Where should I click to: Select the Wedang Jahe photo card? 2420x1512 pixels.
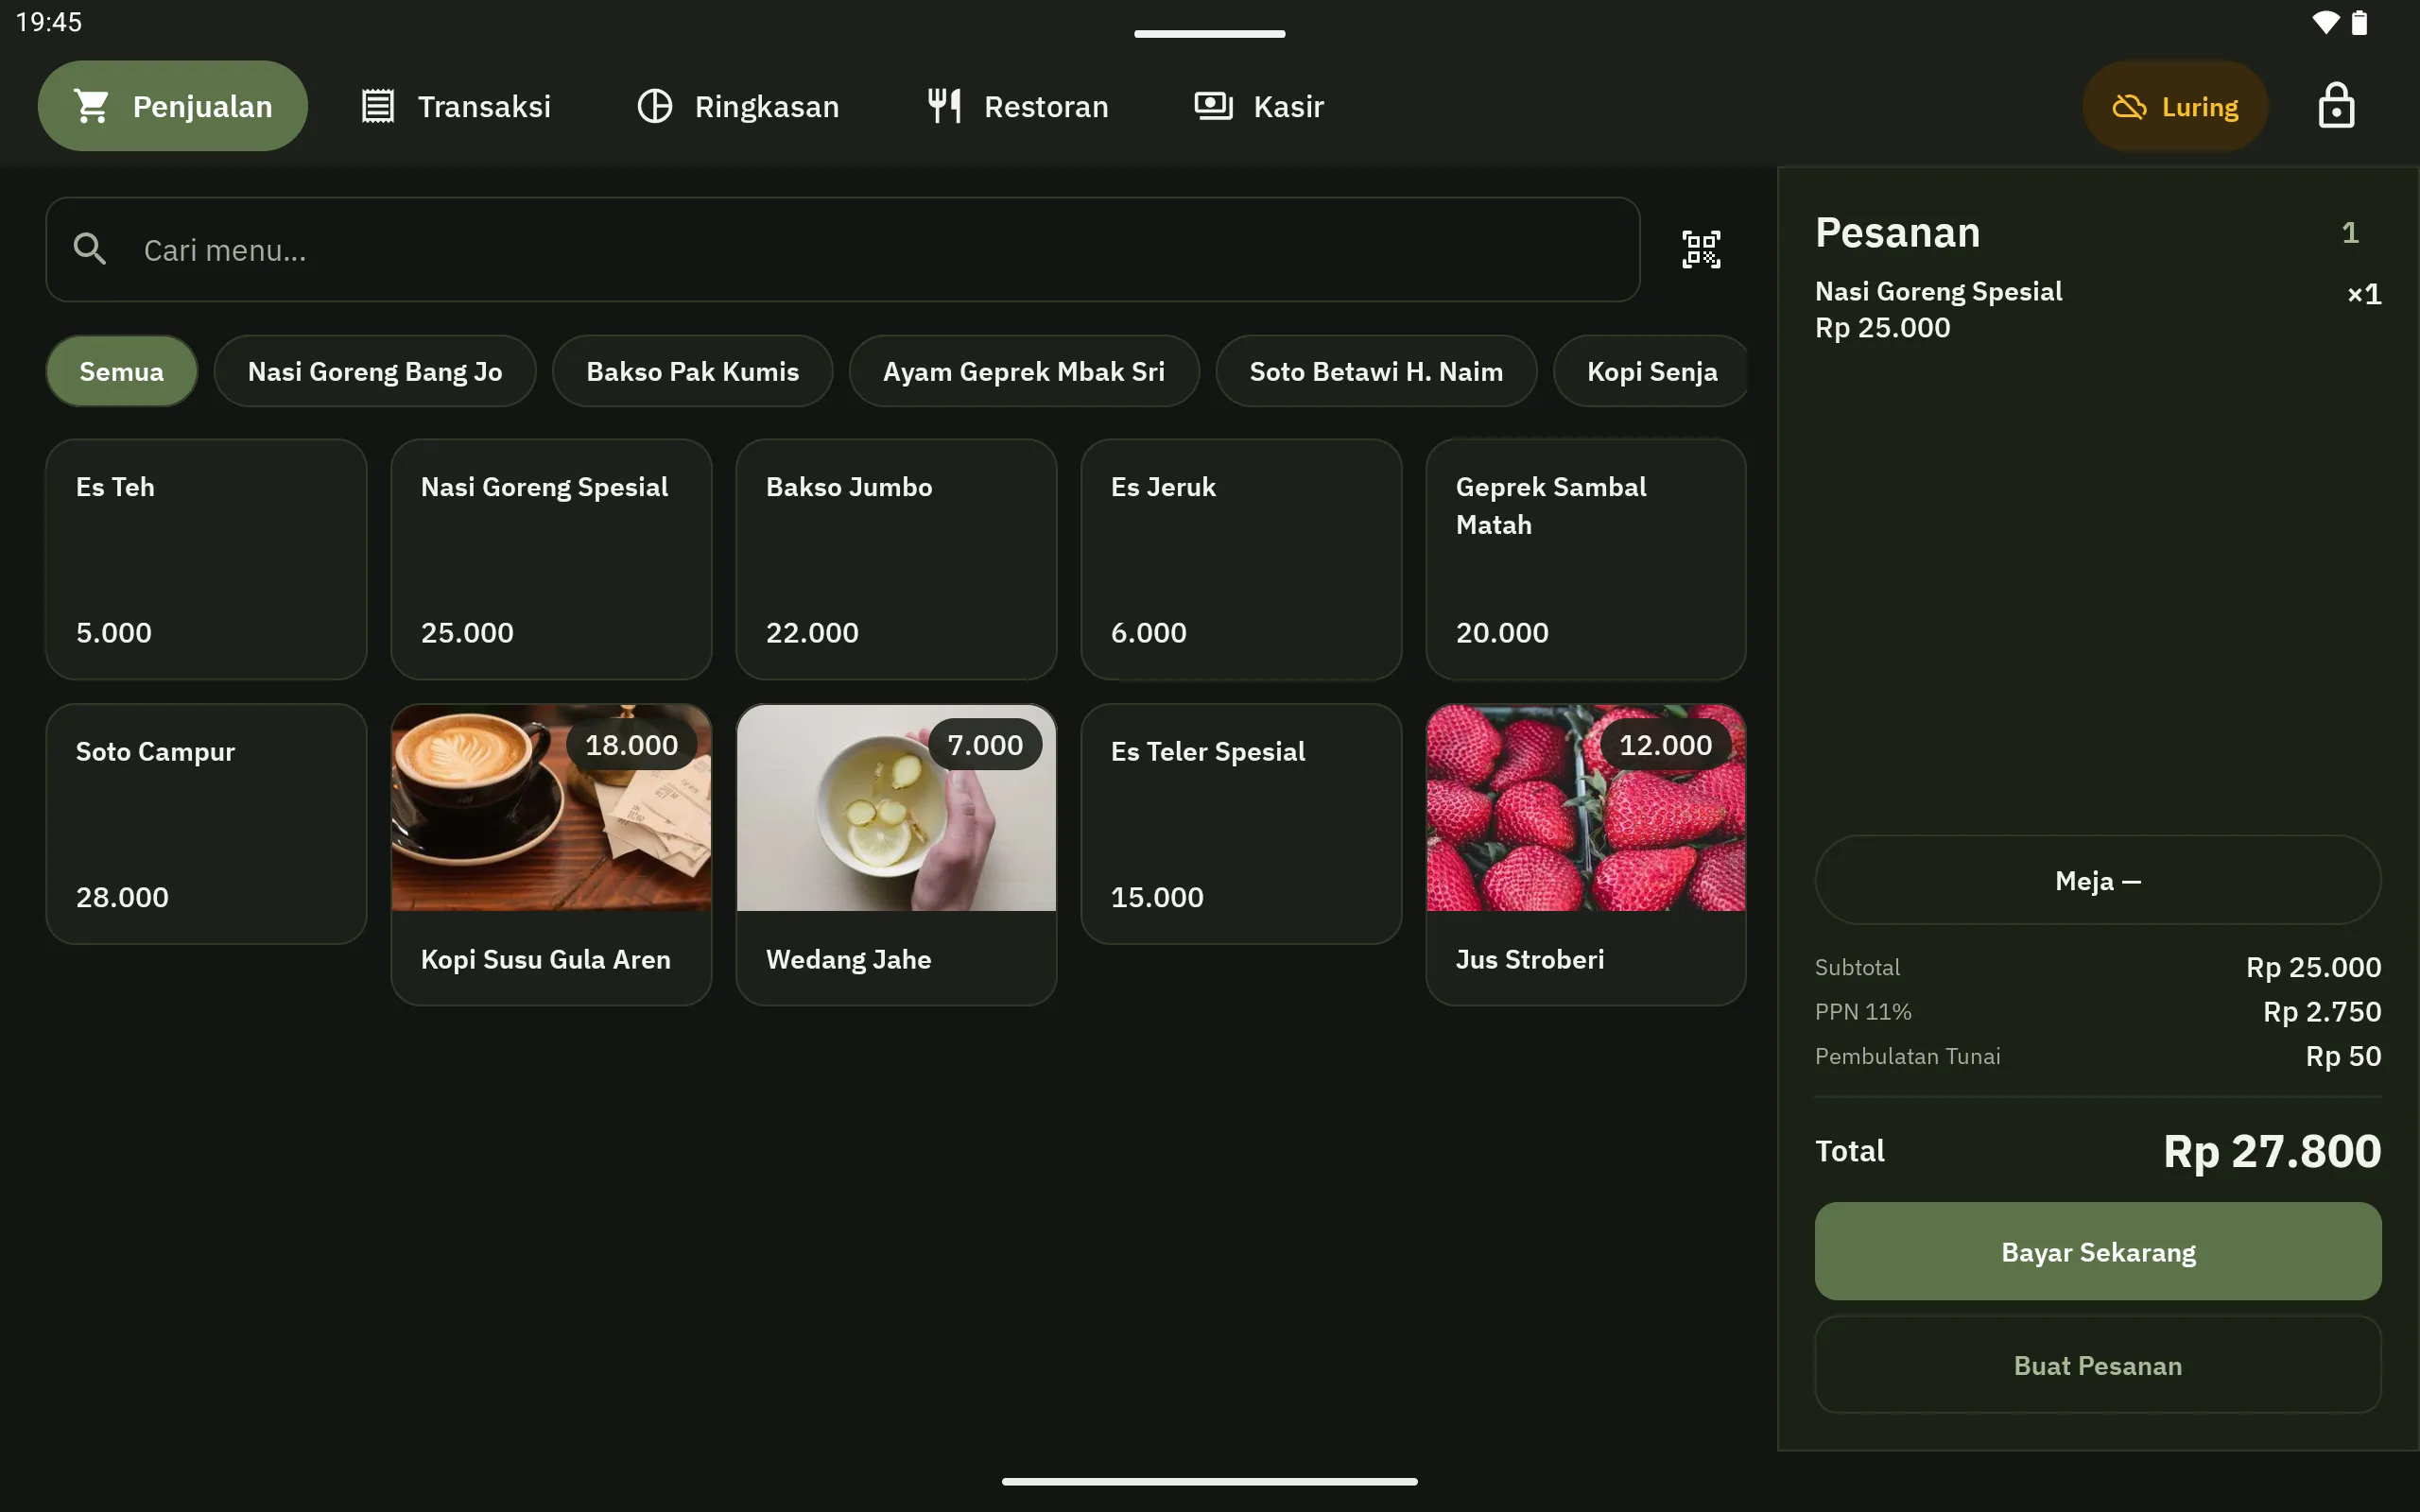click(x=896, y=855)
